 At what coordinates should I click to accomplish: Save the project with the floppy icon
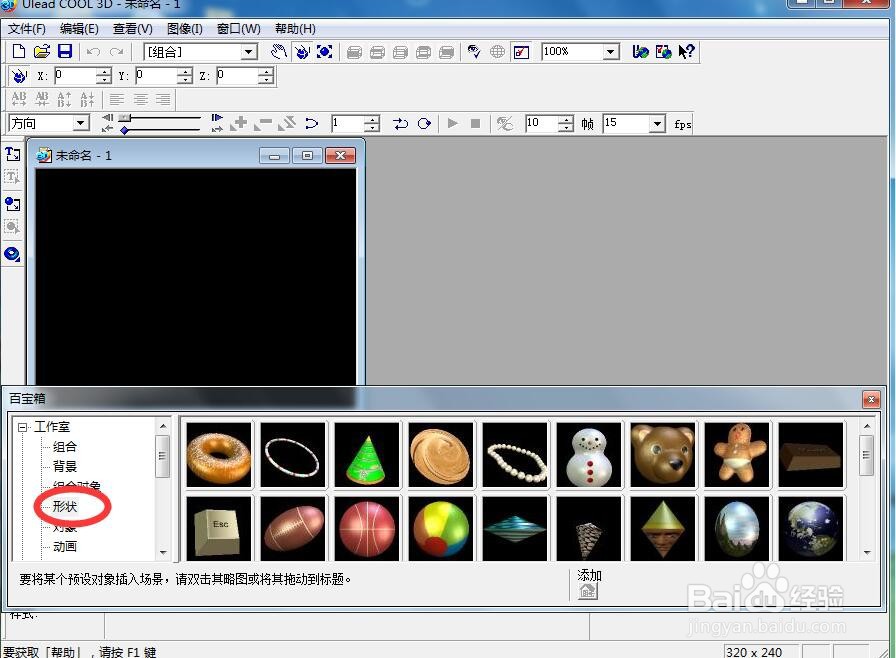coord(65,51)
